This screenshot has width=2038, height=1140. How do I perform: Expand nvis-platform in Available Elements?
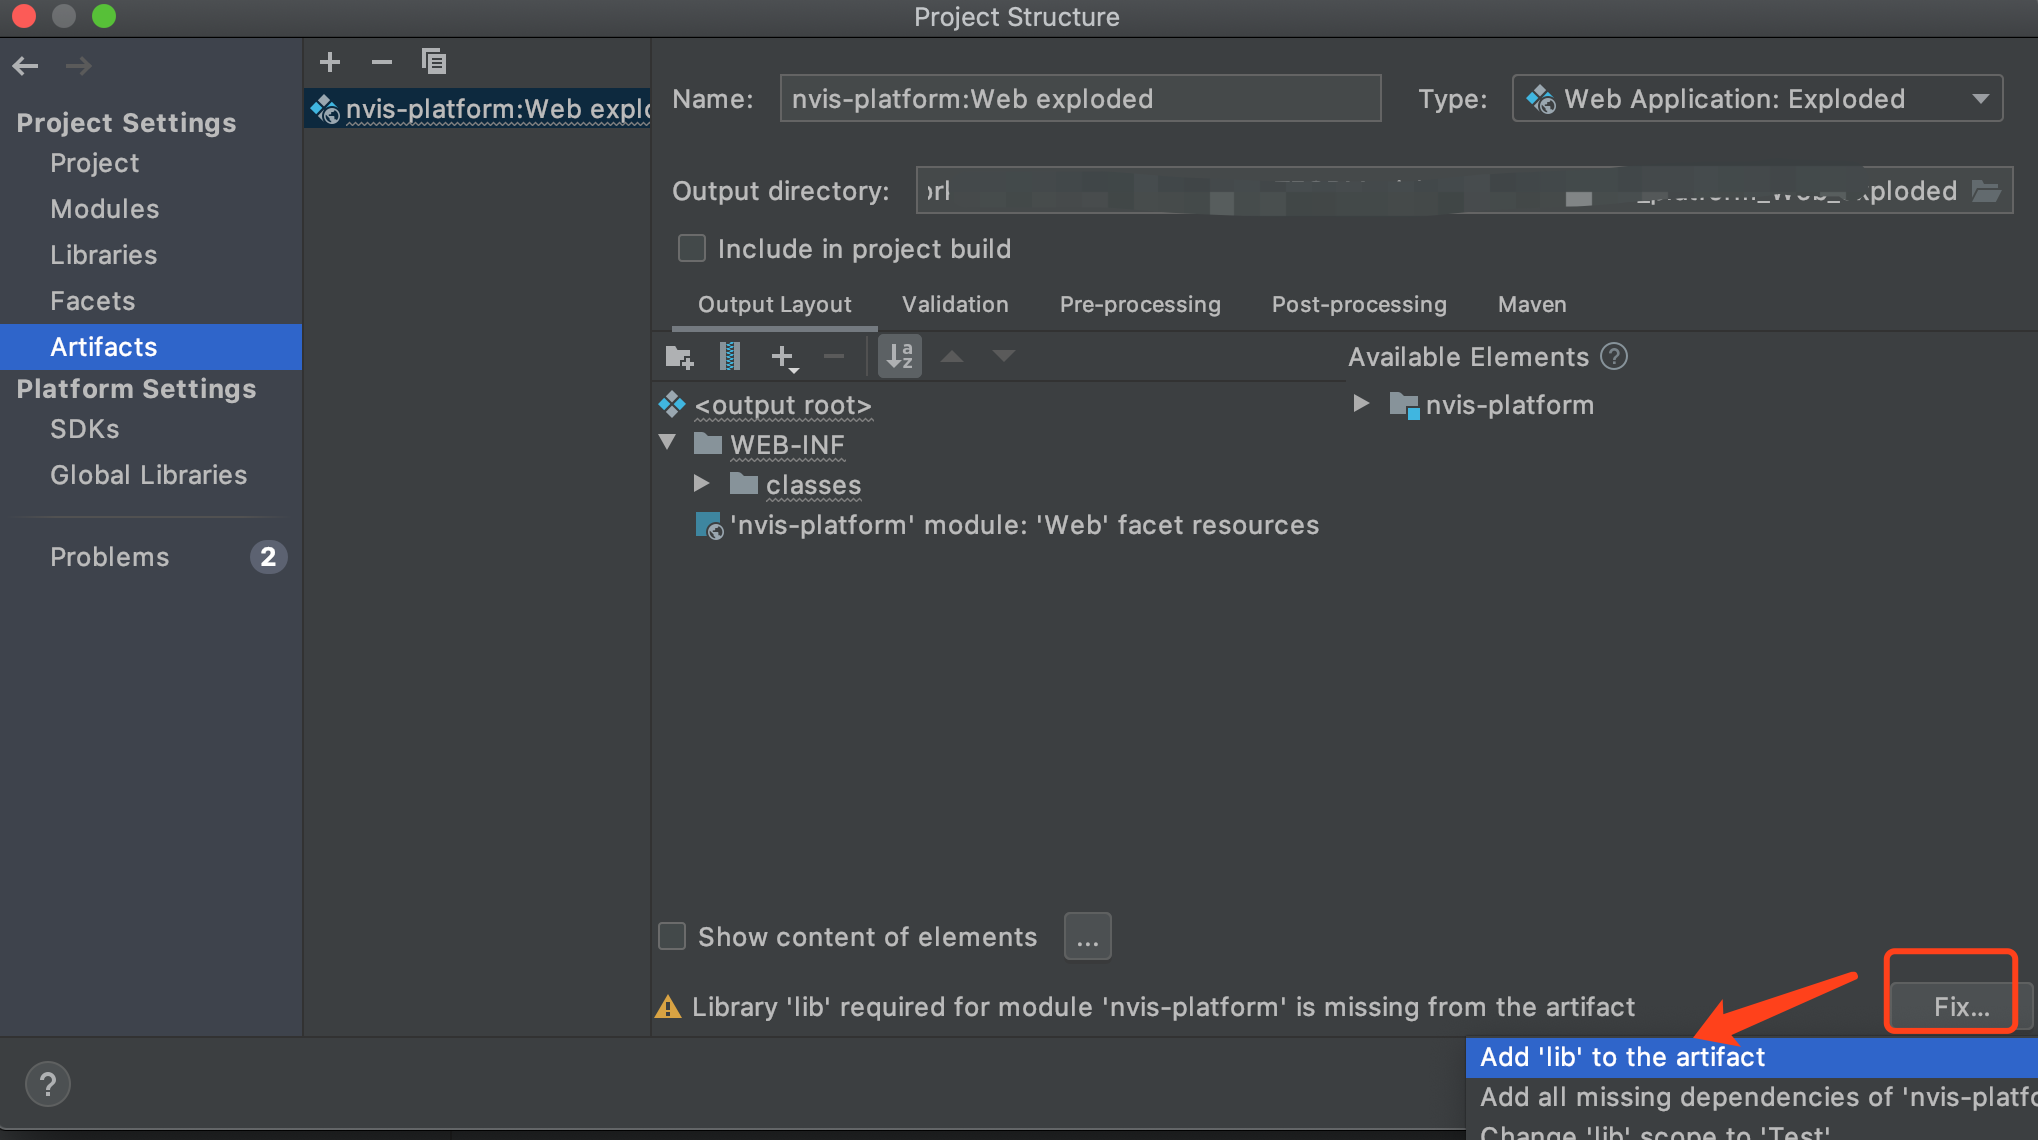pyautogui.click(x=1361, y=404)
